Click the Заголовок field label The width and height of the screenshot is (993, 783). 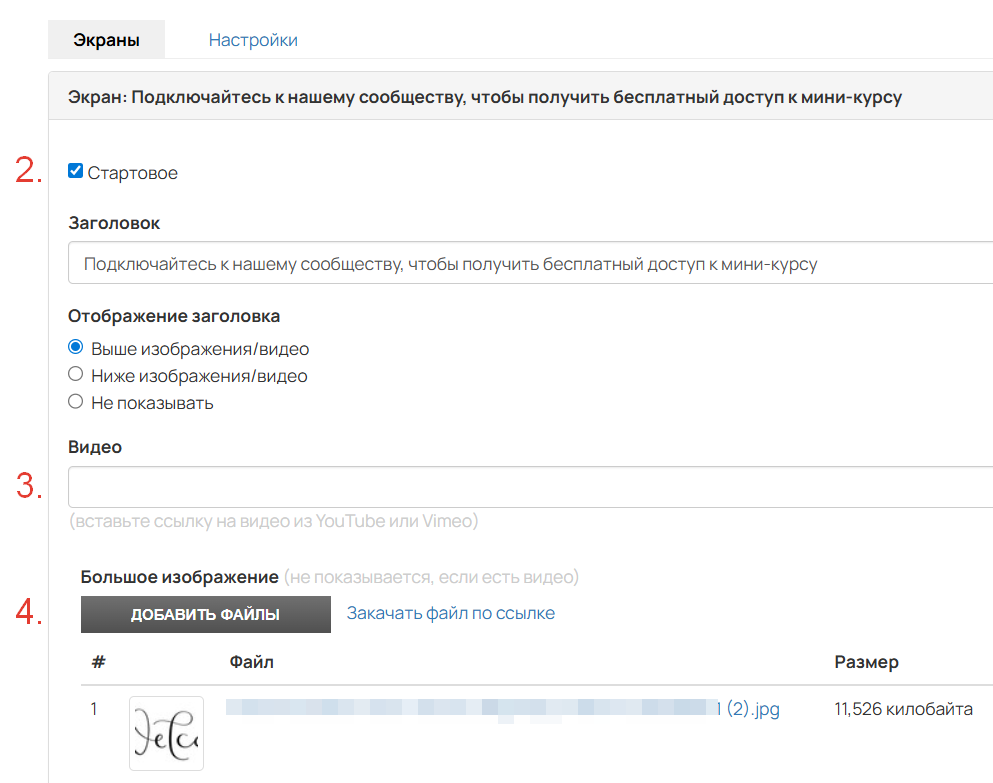[114, 223]
